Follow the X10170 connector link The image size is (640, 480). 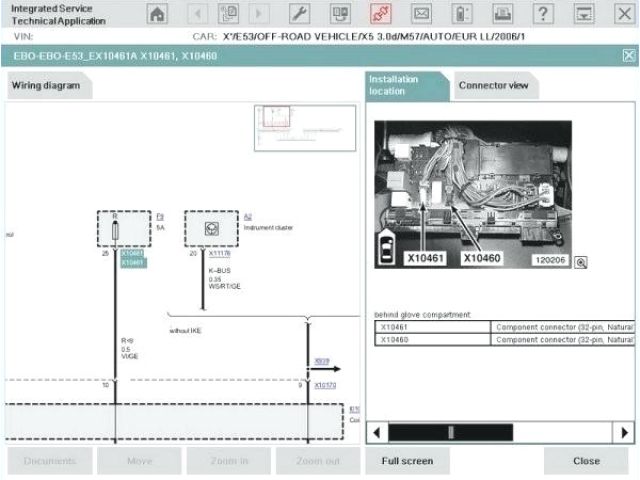point(325,385)
